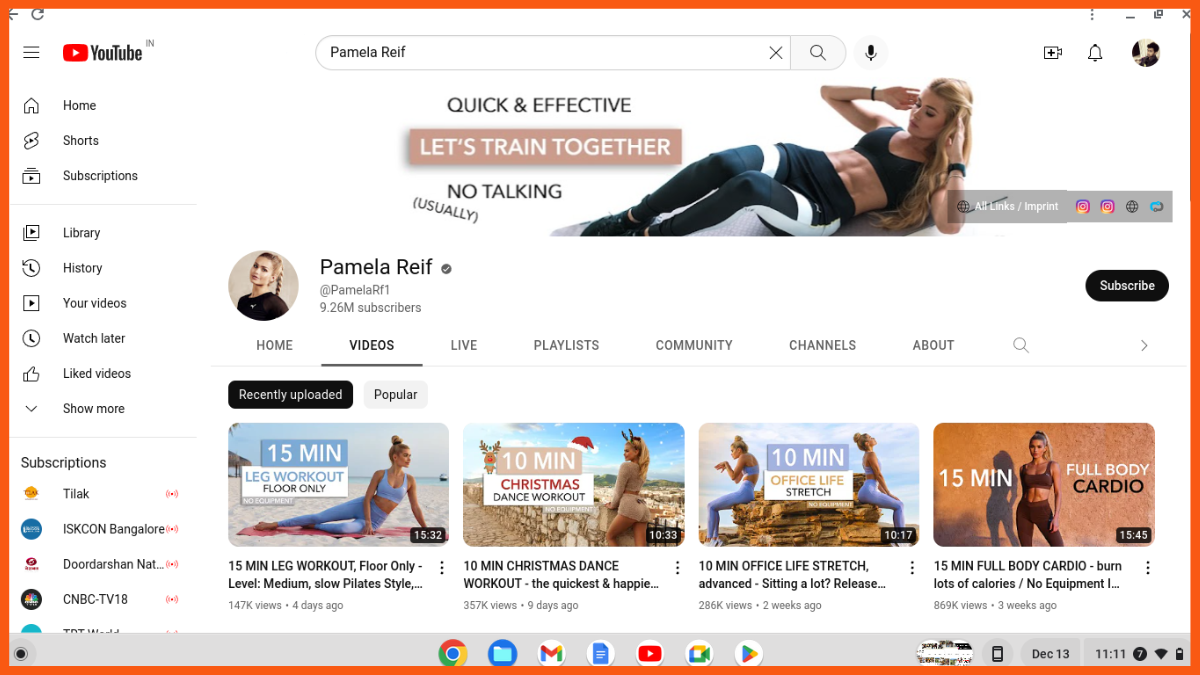Switch to the LIVE channel tab
The image size is (1200, 675).
tap(464, 345)
